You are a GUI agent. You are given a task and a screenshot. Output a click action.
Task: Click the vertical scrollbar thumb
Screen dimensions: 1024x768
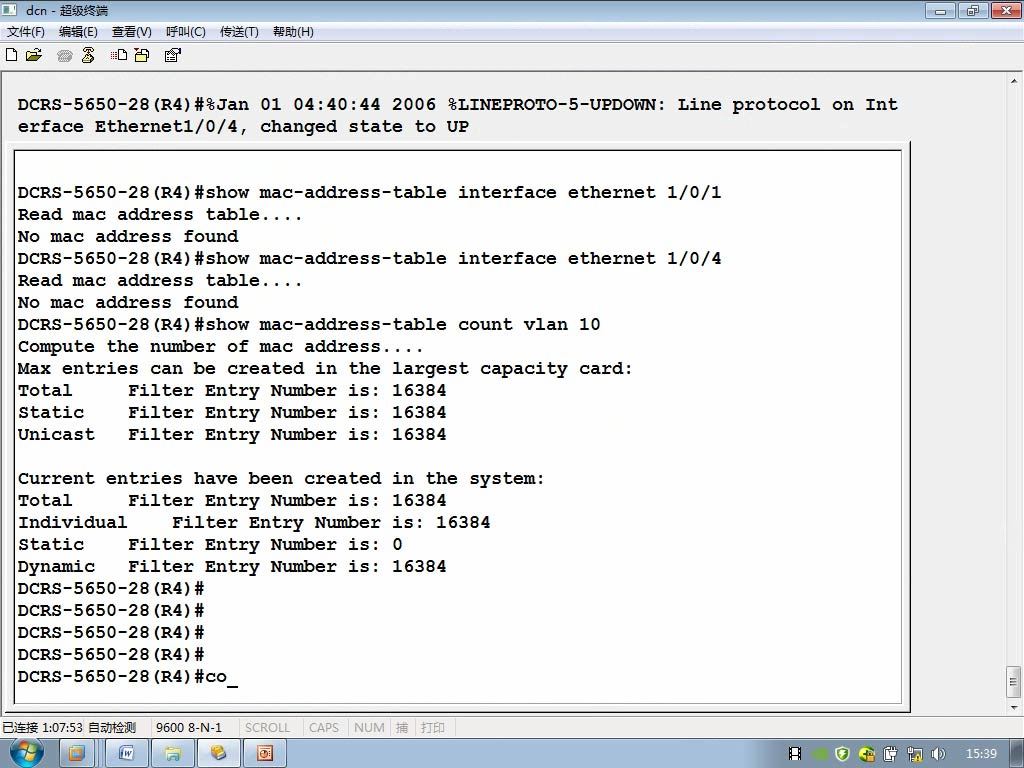click(x=1014, y=682)
